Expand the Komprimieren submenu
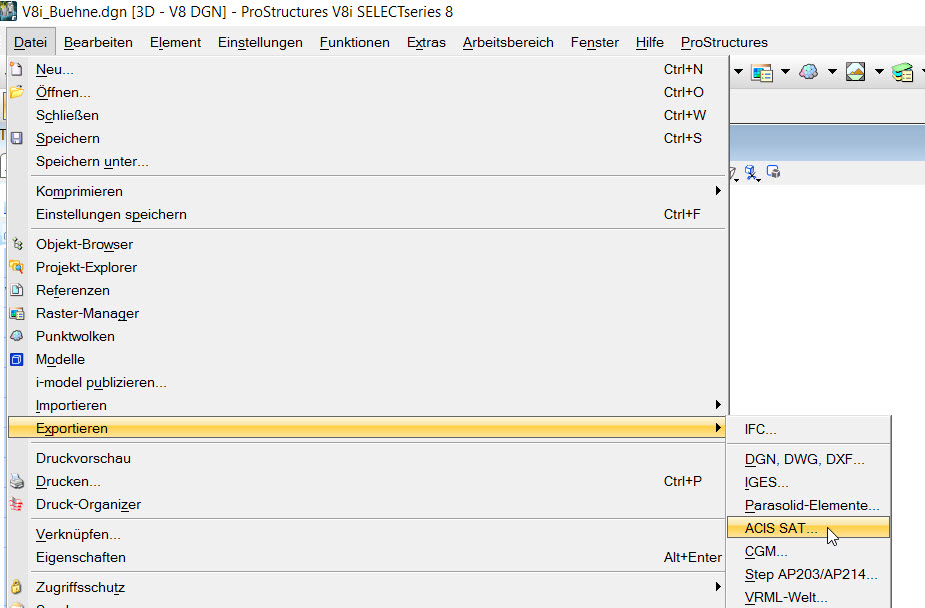The height and width of the screenshot is (608, 925). [368, 192]
